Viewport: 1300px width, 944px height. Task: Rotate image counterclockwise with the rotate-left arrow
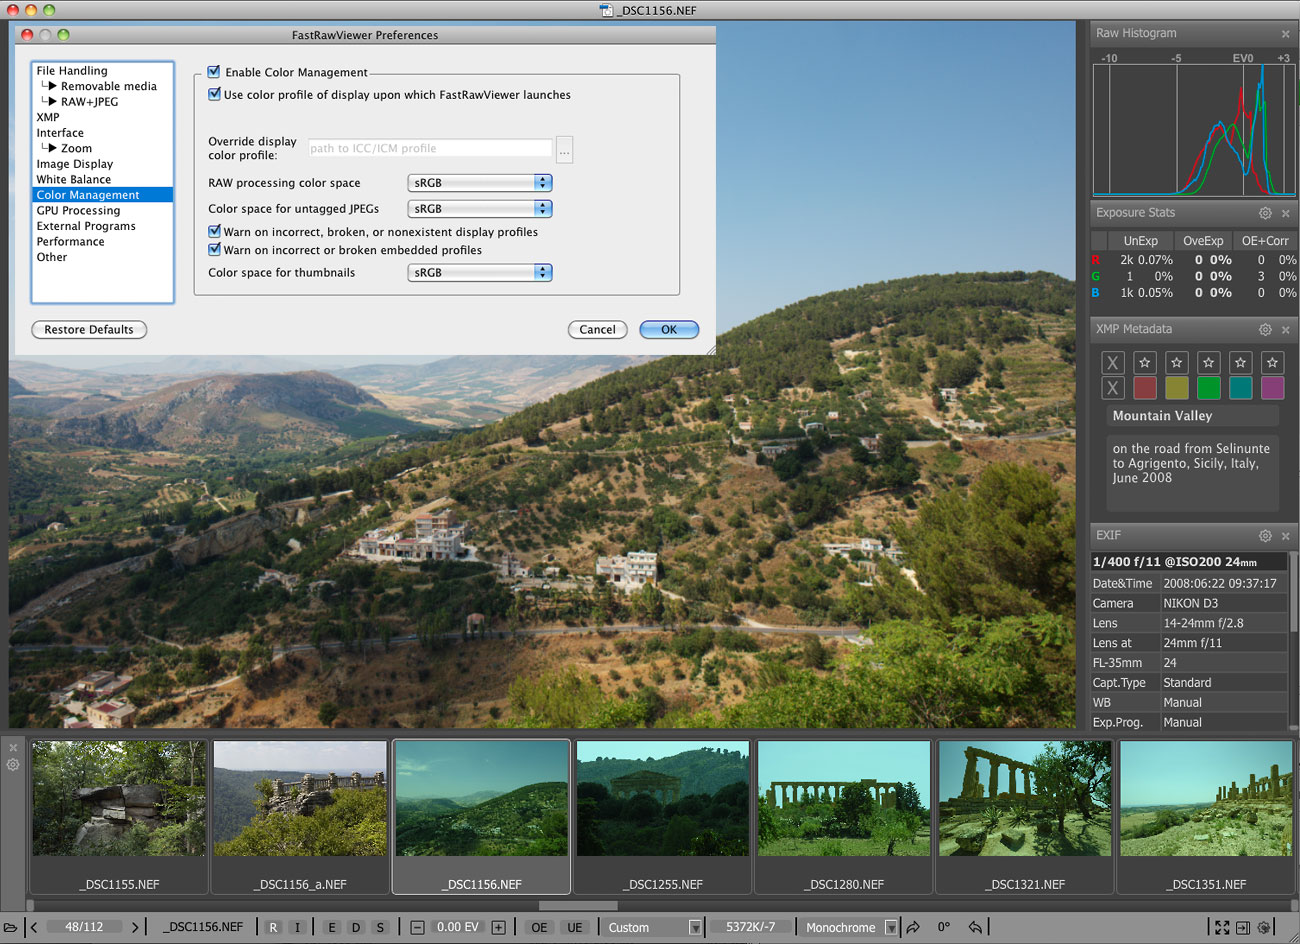[x=975, y=927]
